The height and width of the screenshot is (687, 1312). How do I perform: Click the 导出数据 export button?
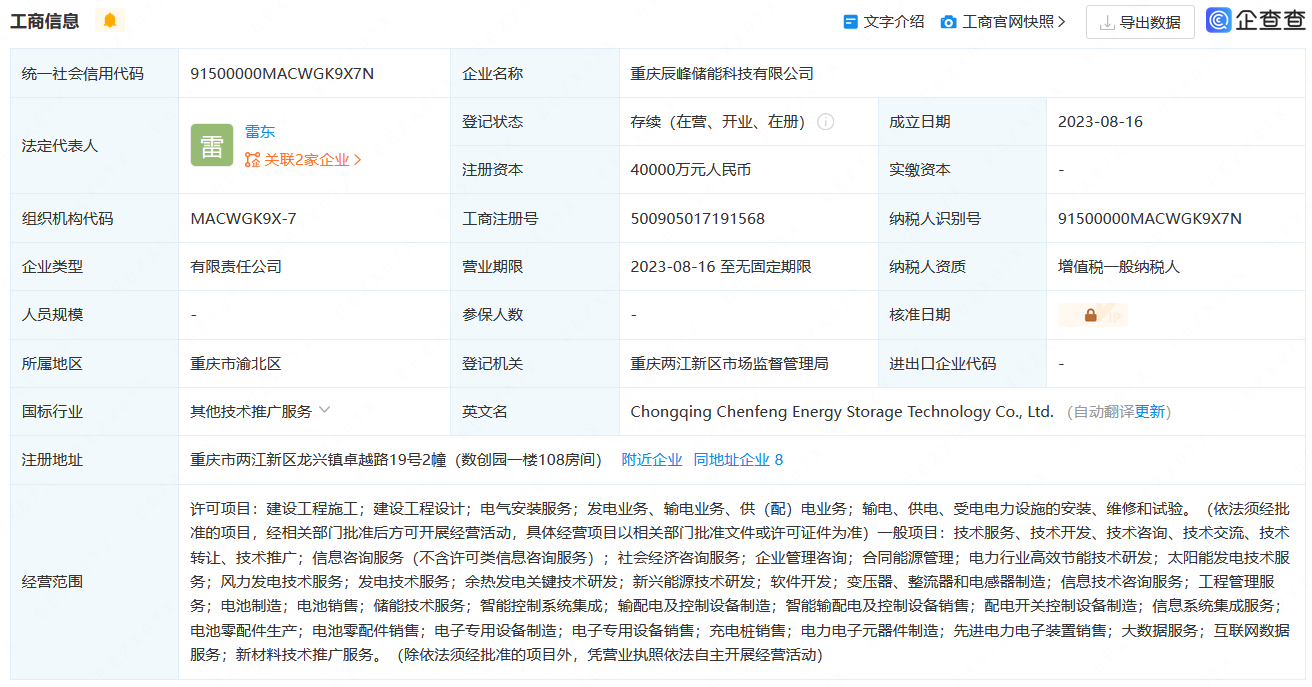1140,22
